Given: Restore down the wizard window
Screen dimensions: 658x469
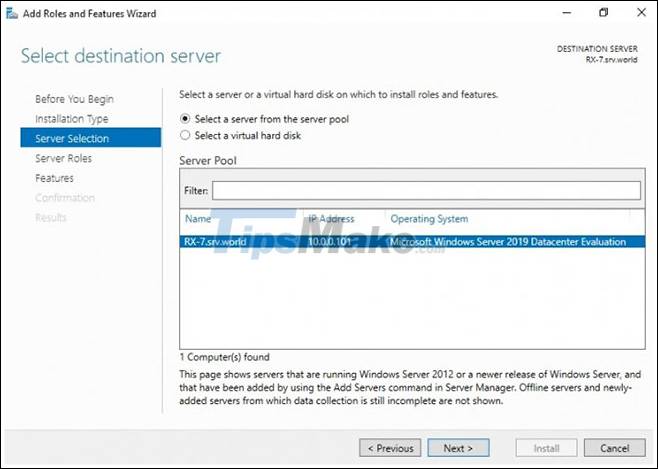Looking at the screenshot, I should [603, 13].
